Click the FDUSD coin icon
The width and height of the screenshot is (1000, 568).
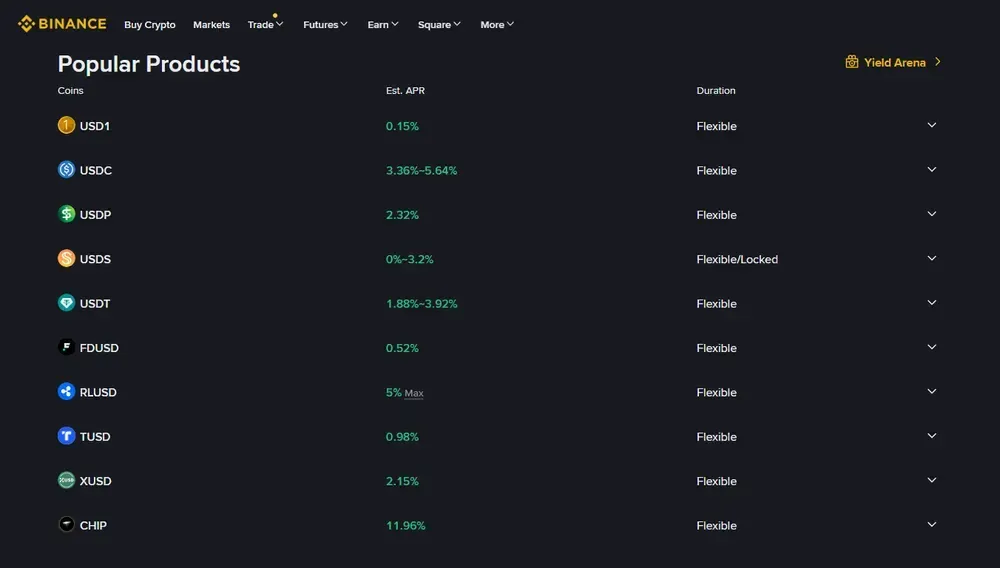pyautogui.click(x=66, y=347)
